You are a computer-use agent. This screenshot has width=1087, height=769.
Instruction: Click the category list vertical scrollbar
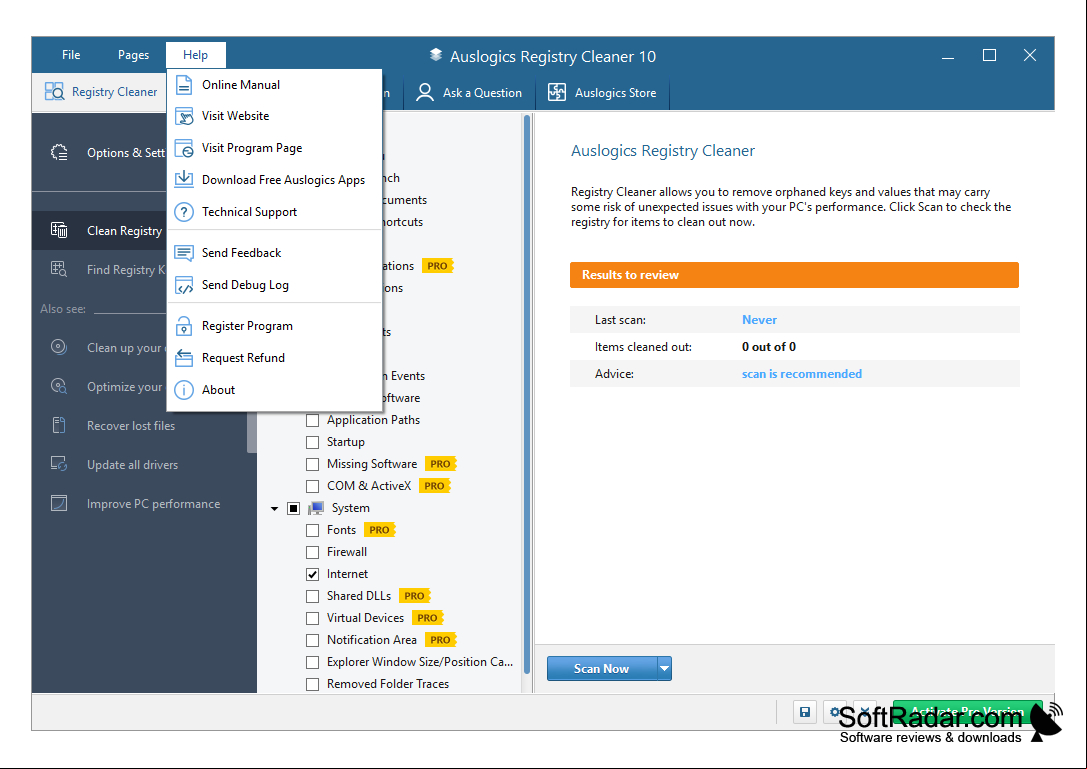pyautogui.click(x=527, y=395)
